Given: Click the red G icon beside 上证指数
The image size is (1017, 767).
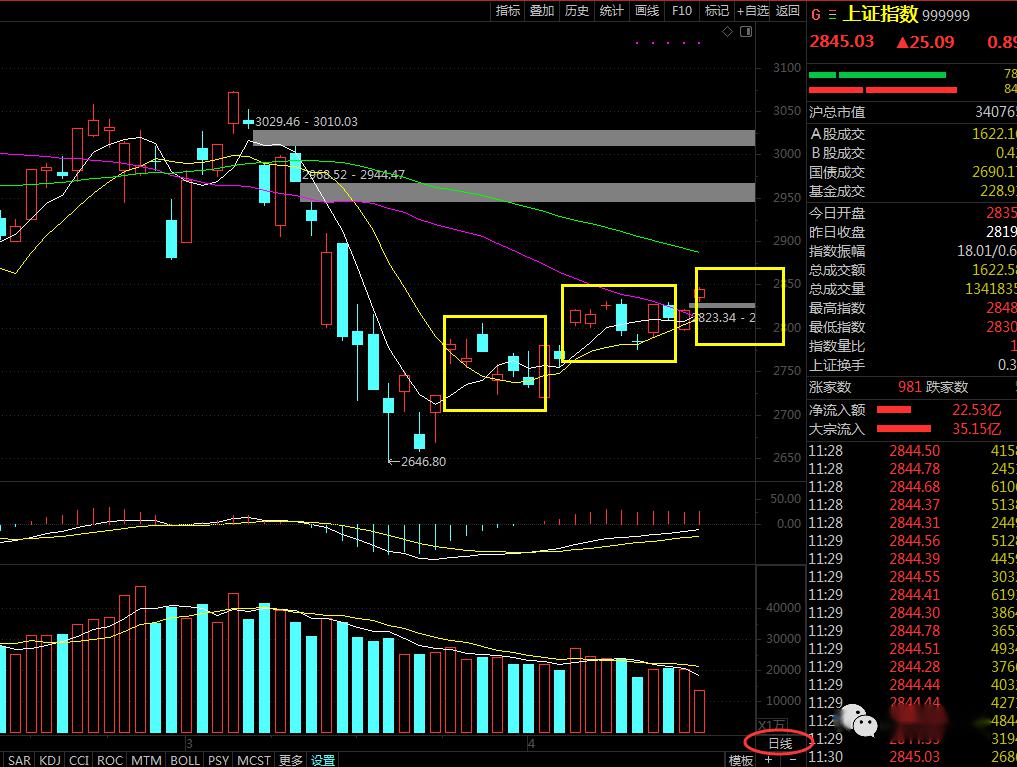Looking at the screenshot, I should pyautogui.click(x=816, y=15).
